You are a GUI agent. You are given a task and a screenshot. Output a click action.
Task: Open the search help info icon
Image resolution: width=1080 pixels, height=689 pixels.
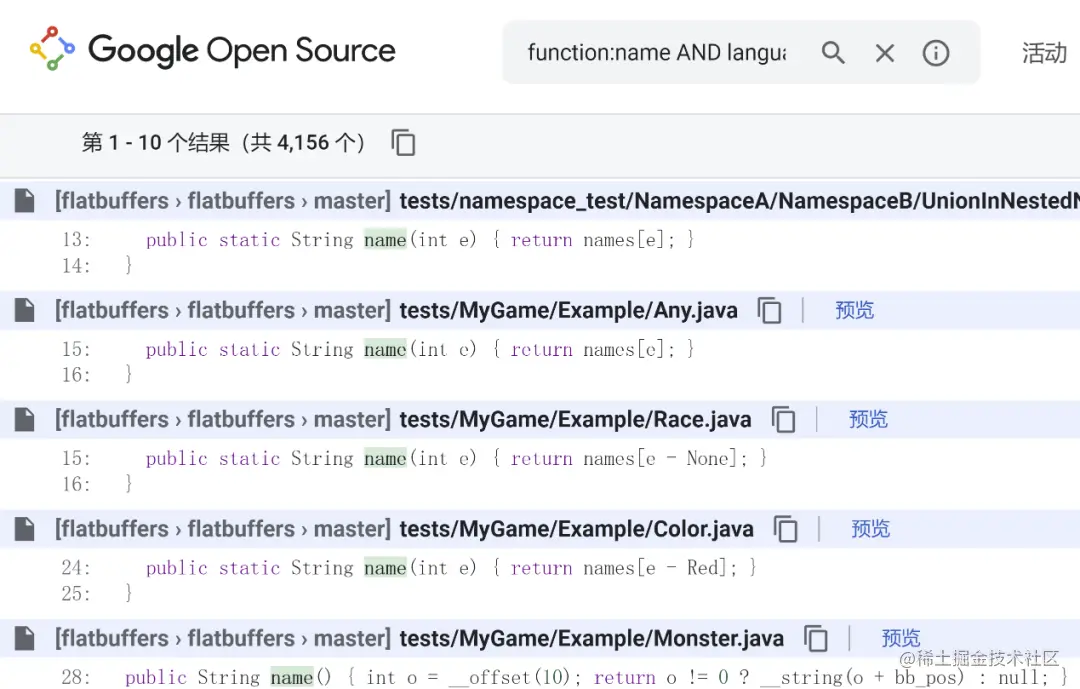pyautogui.click(x=936, y=53)
